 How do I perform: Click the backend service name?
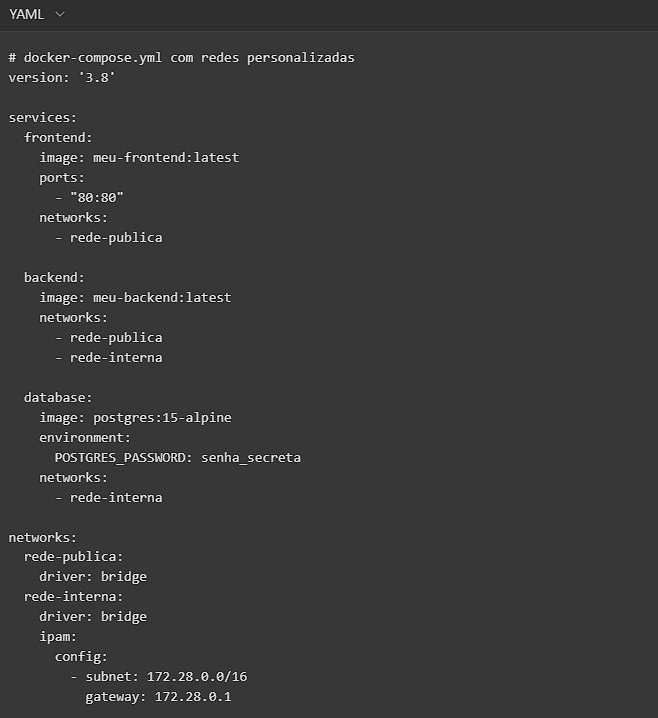[x=55, y=277]
